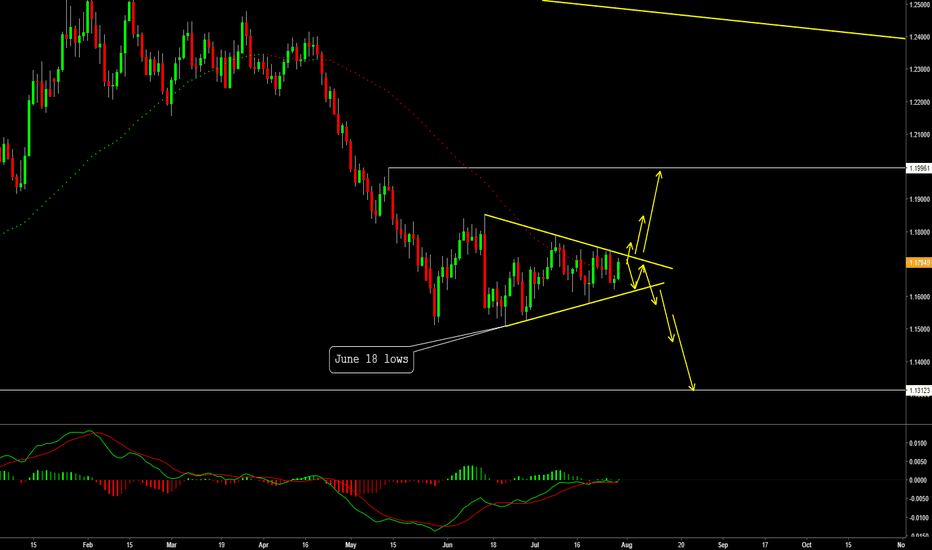
Task: Click the 20 date label on time axis
Action: 681,544
